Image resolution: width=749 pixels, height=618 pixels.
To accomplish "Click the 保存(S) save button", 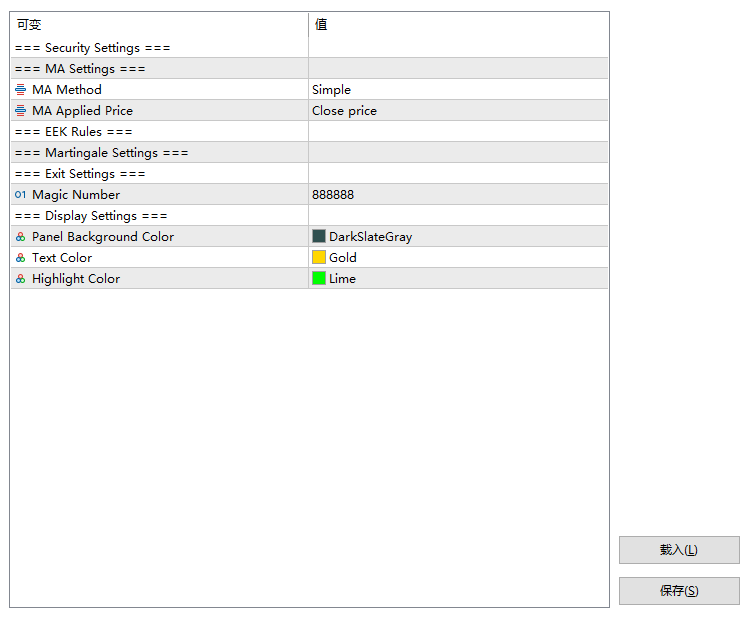I will coord(679,591).
